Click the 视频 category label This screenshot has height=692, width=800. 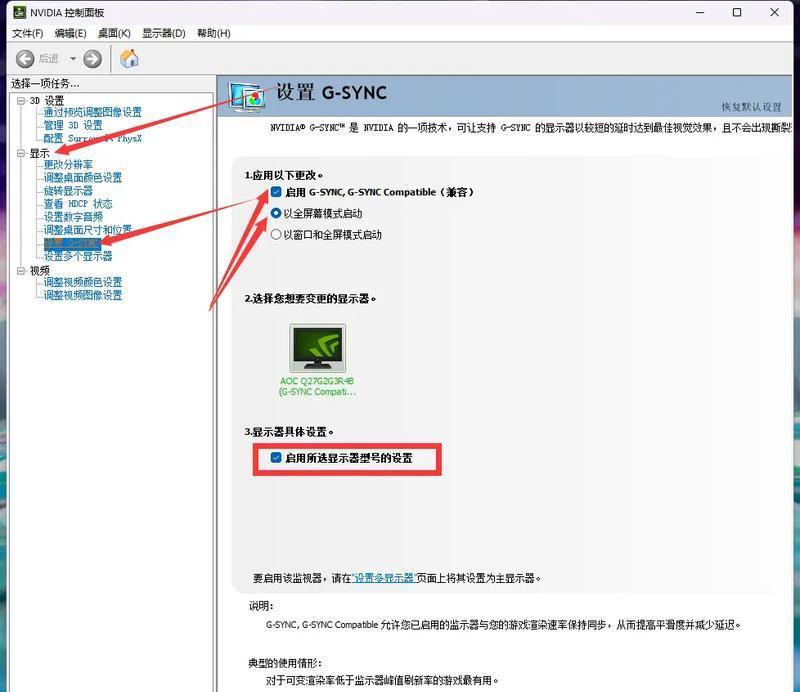point(39,270)
